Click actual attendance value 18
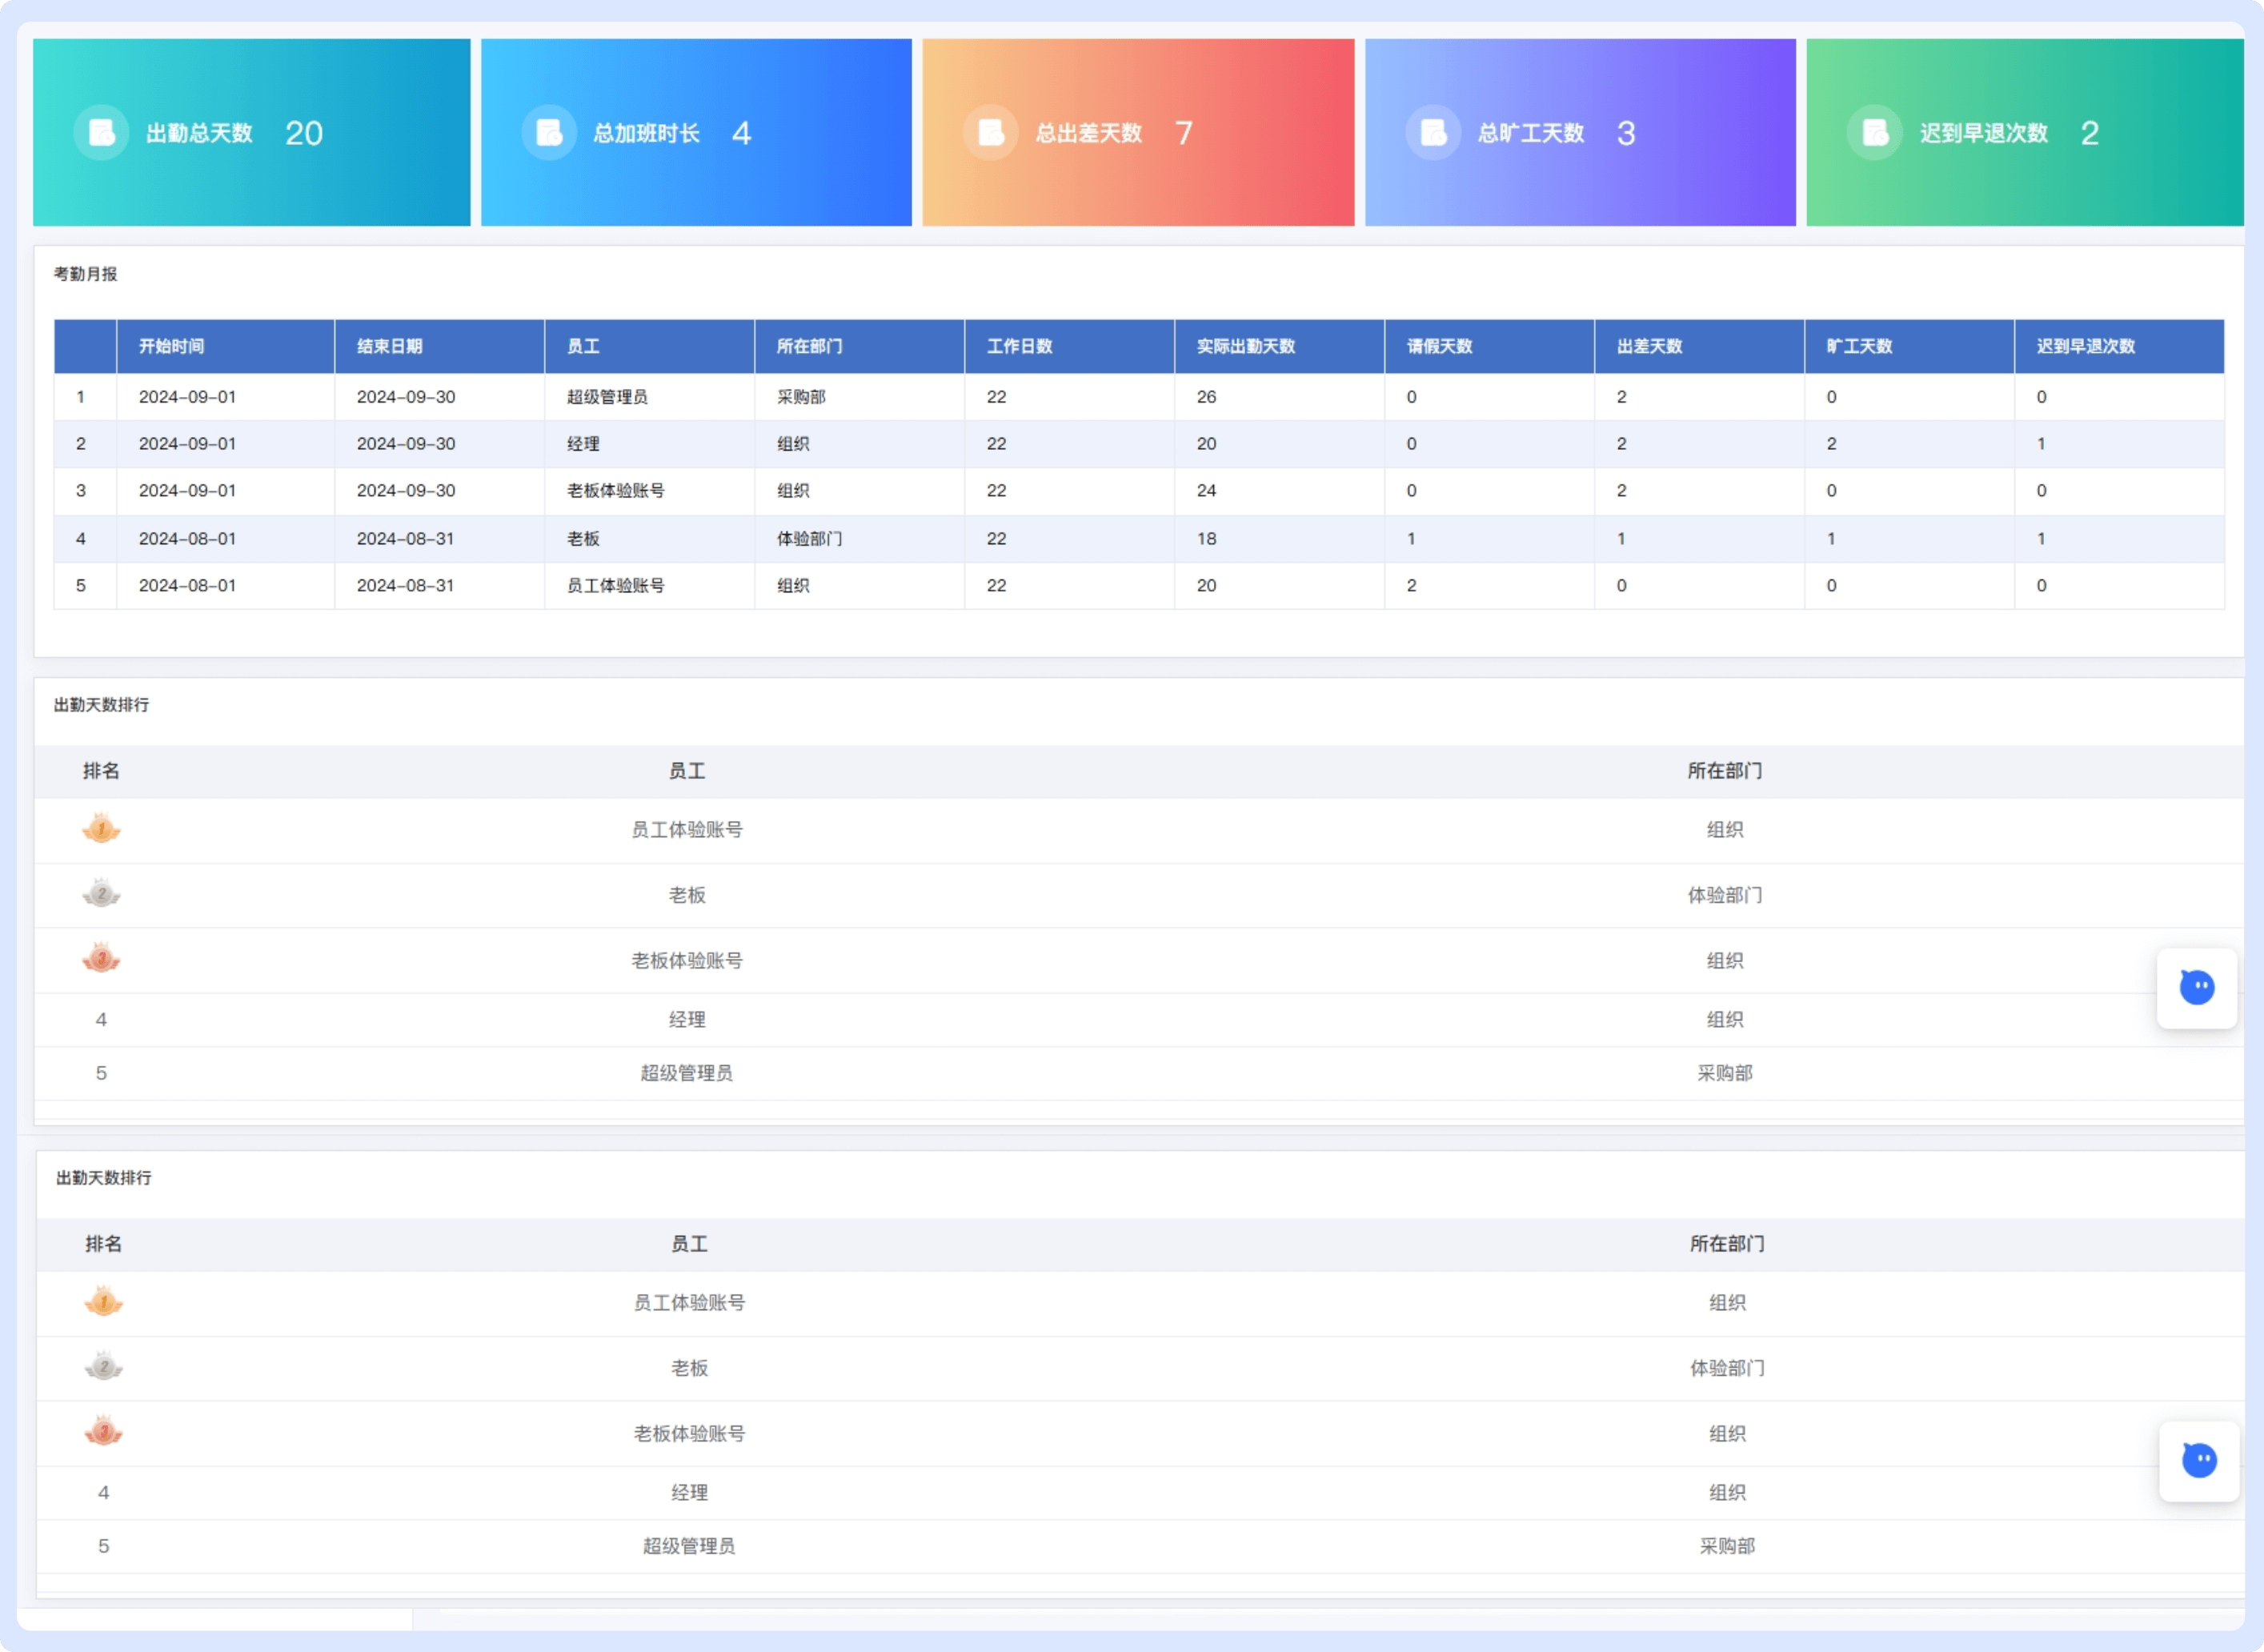Screen dimensions: 2264x1652 click(1206, 539)
